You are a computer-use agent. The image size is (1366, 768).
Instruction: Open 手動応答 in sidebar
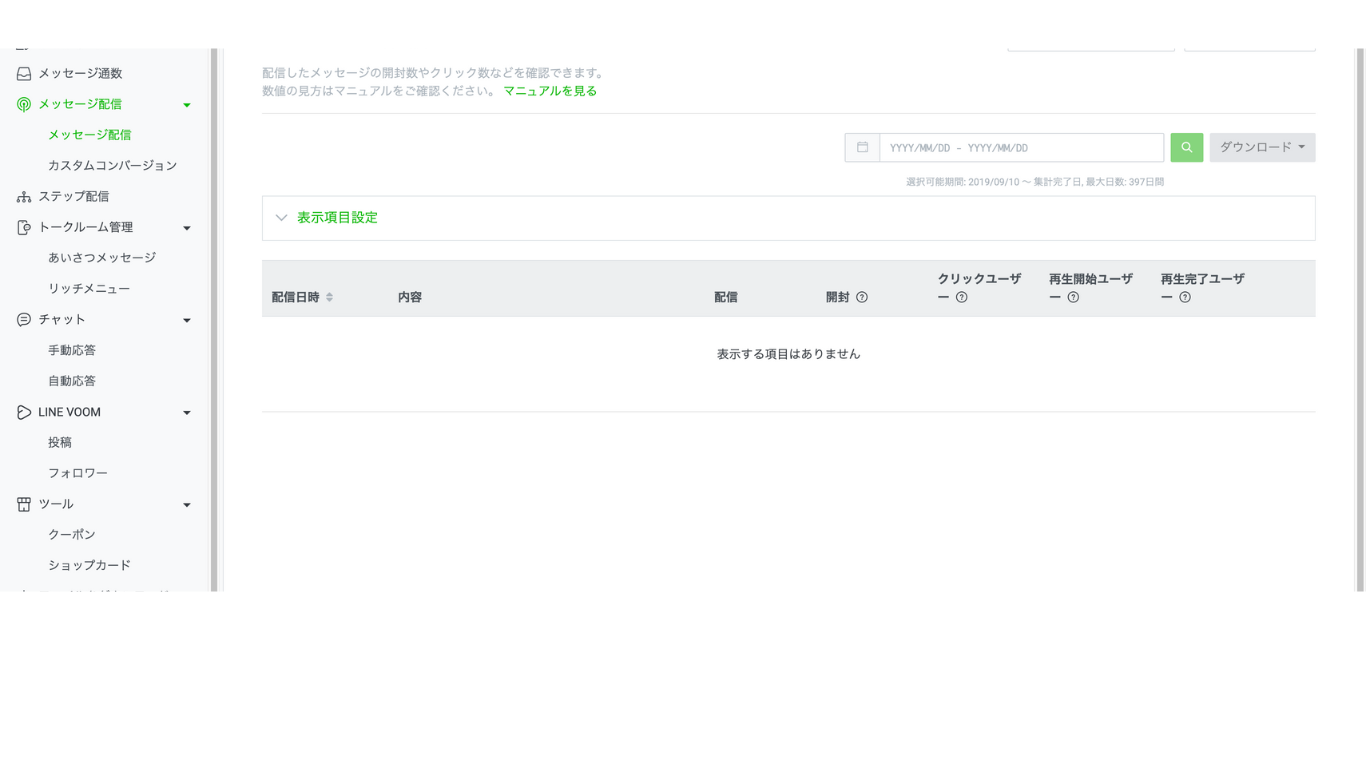72,351
